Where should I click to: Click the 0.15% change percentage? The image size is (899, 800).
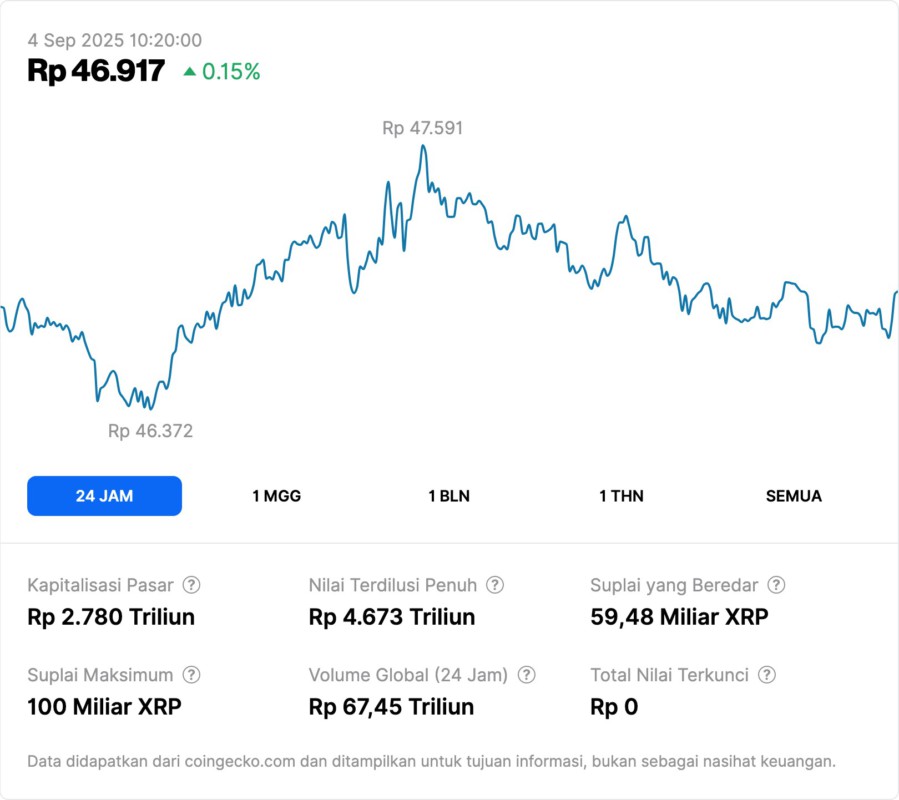[x=231, y=71]
